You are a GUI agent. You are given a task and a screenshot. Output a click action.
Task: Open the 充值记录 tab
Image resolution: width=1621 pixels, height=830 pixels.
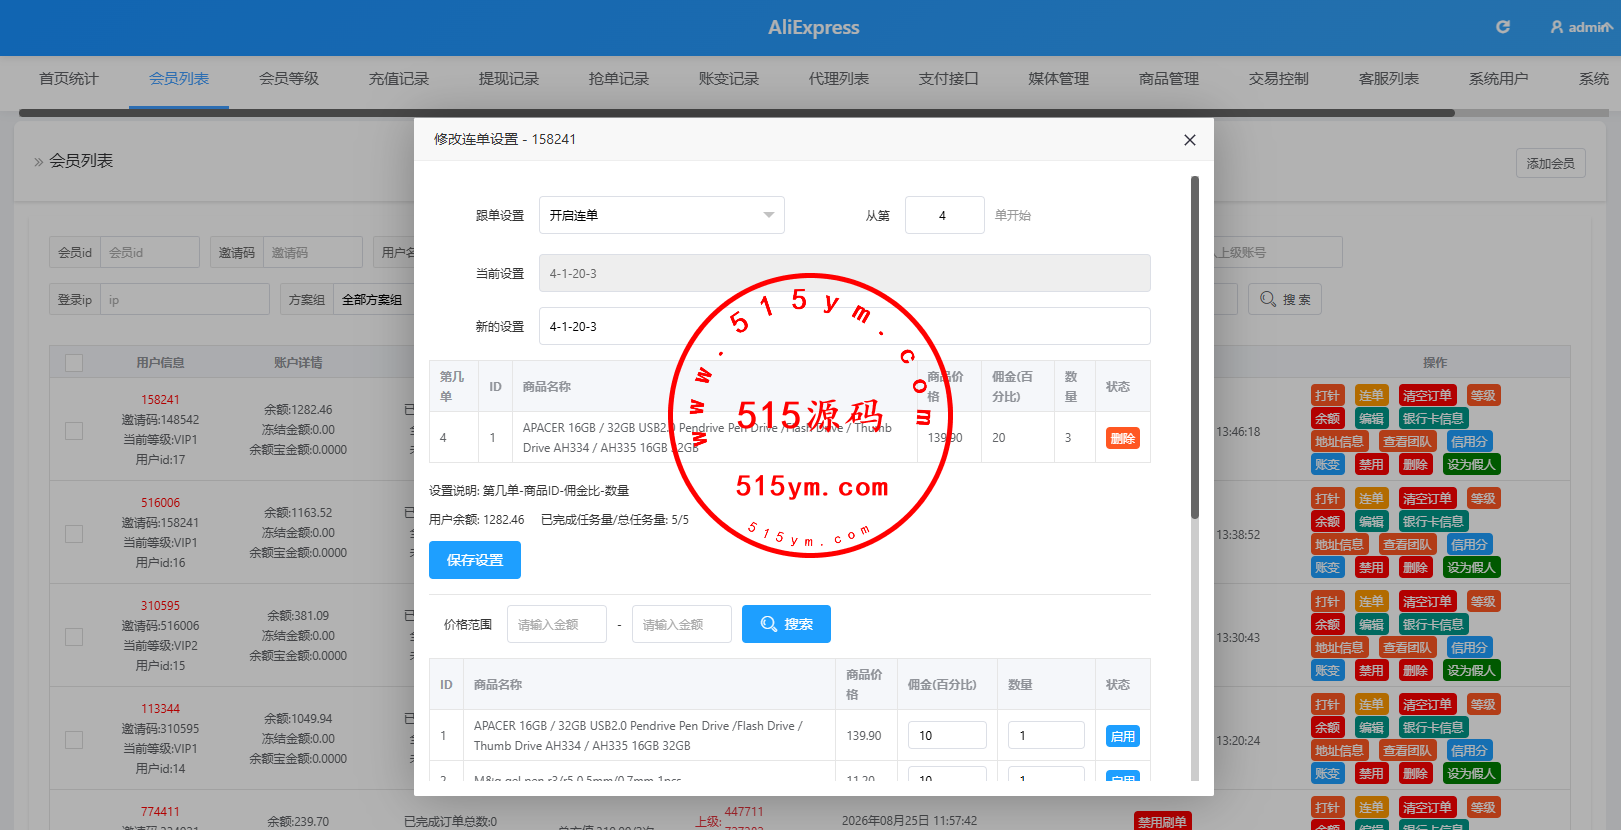[x=399, y=79]
